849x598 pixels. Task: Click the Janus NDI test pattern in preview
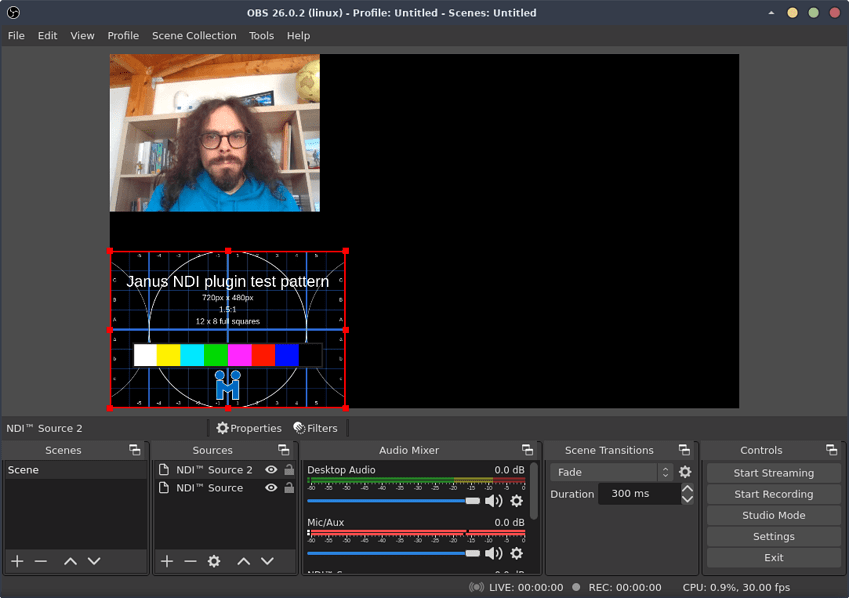(x=228, y=329)
